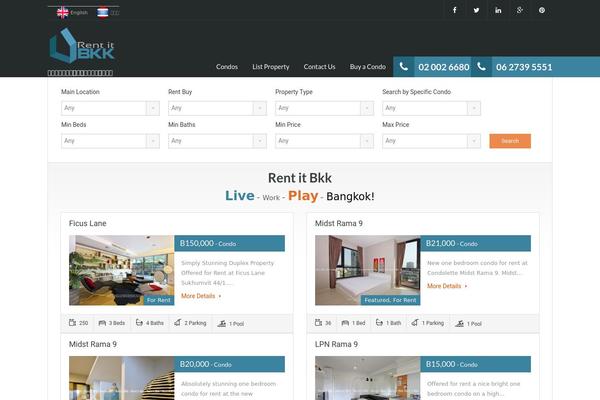The image size is (600, 400).
Task: Open the Contact Us menu item
Action: [x=320, y=67]
